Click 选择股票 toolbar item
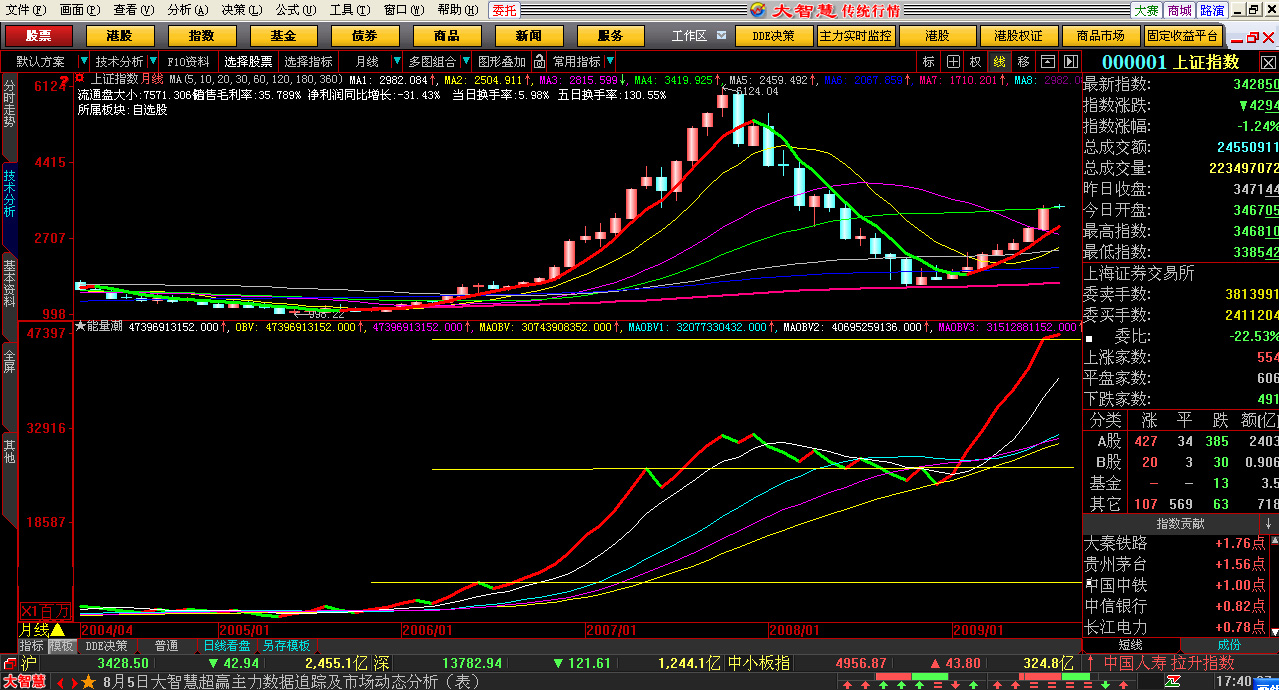Viewport: 1279px width, 690px height. pos(248,62)
